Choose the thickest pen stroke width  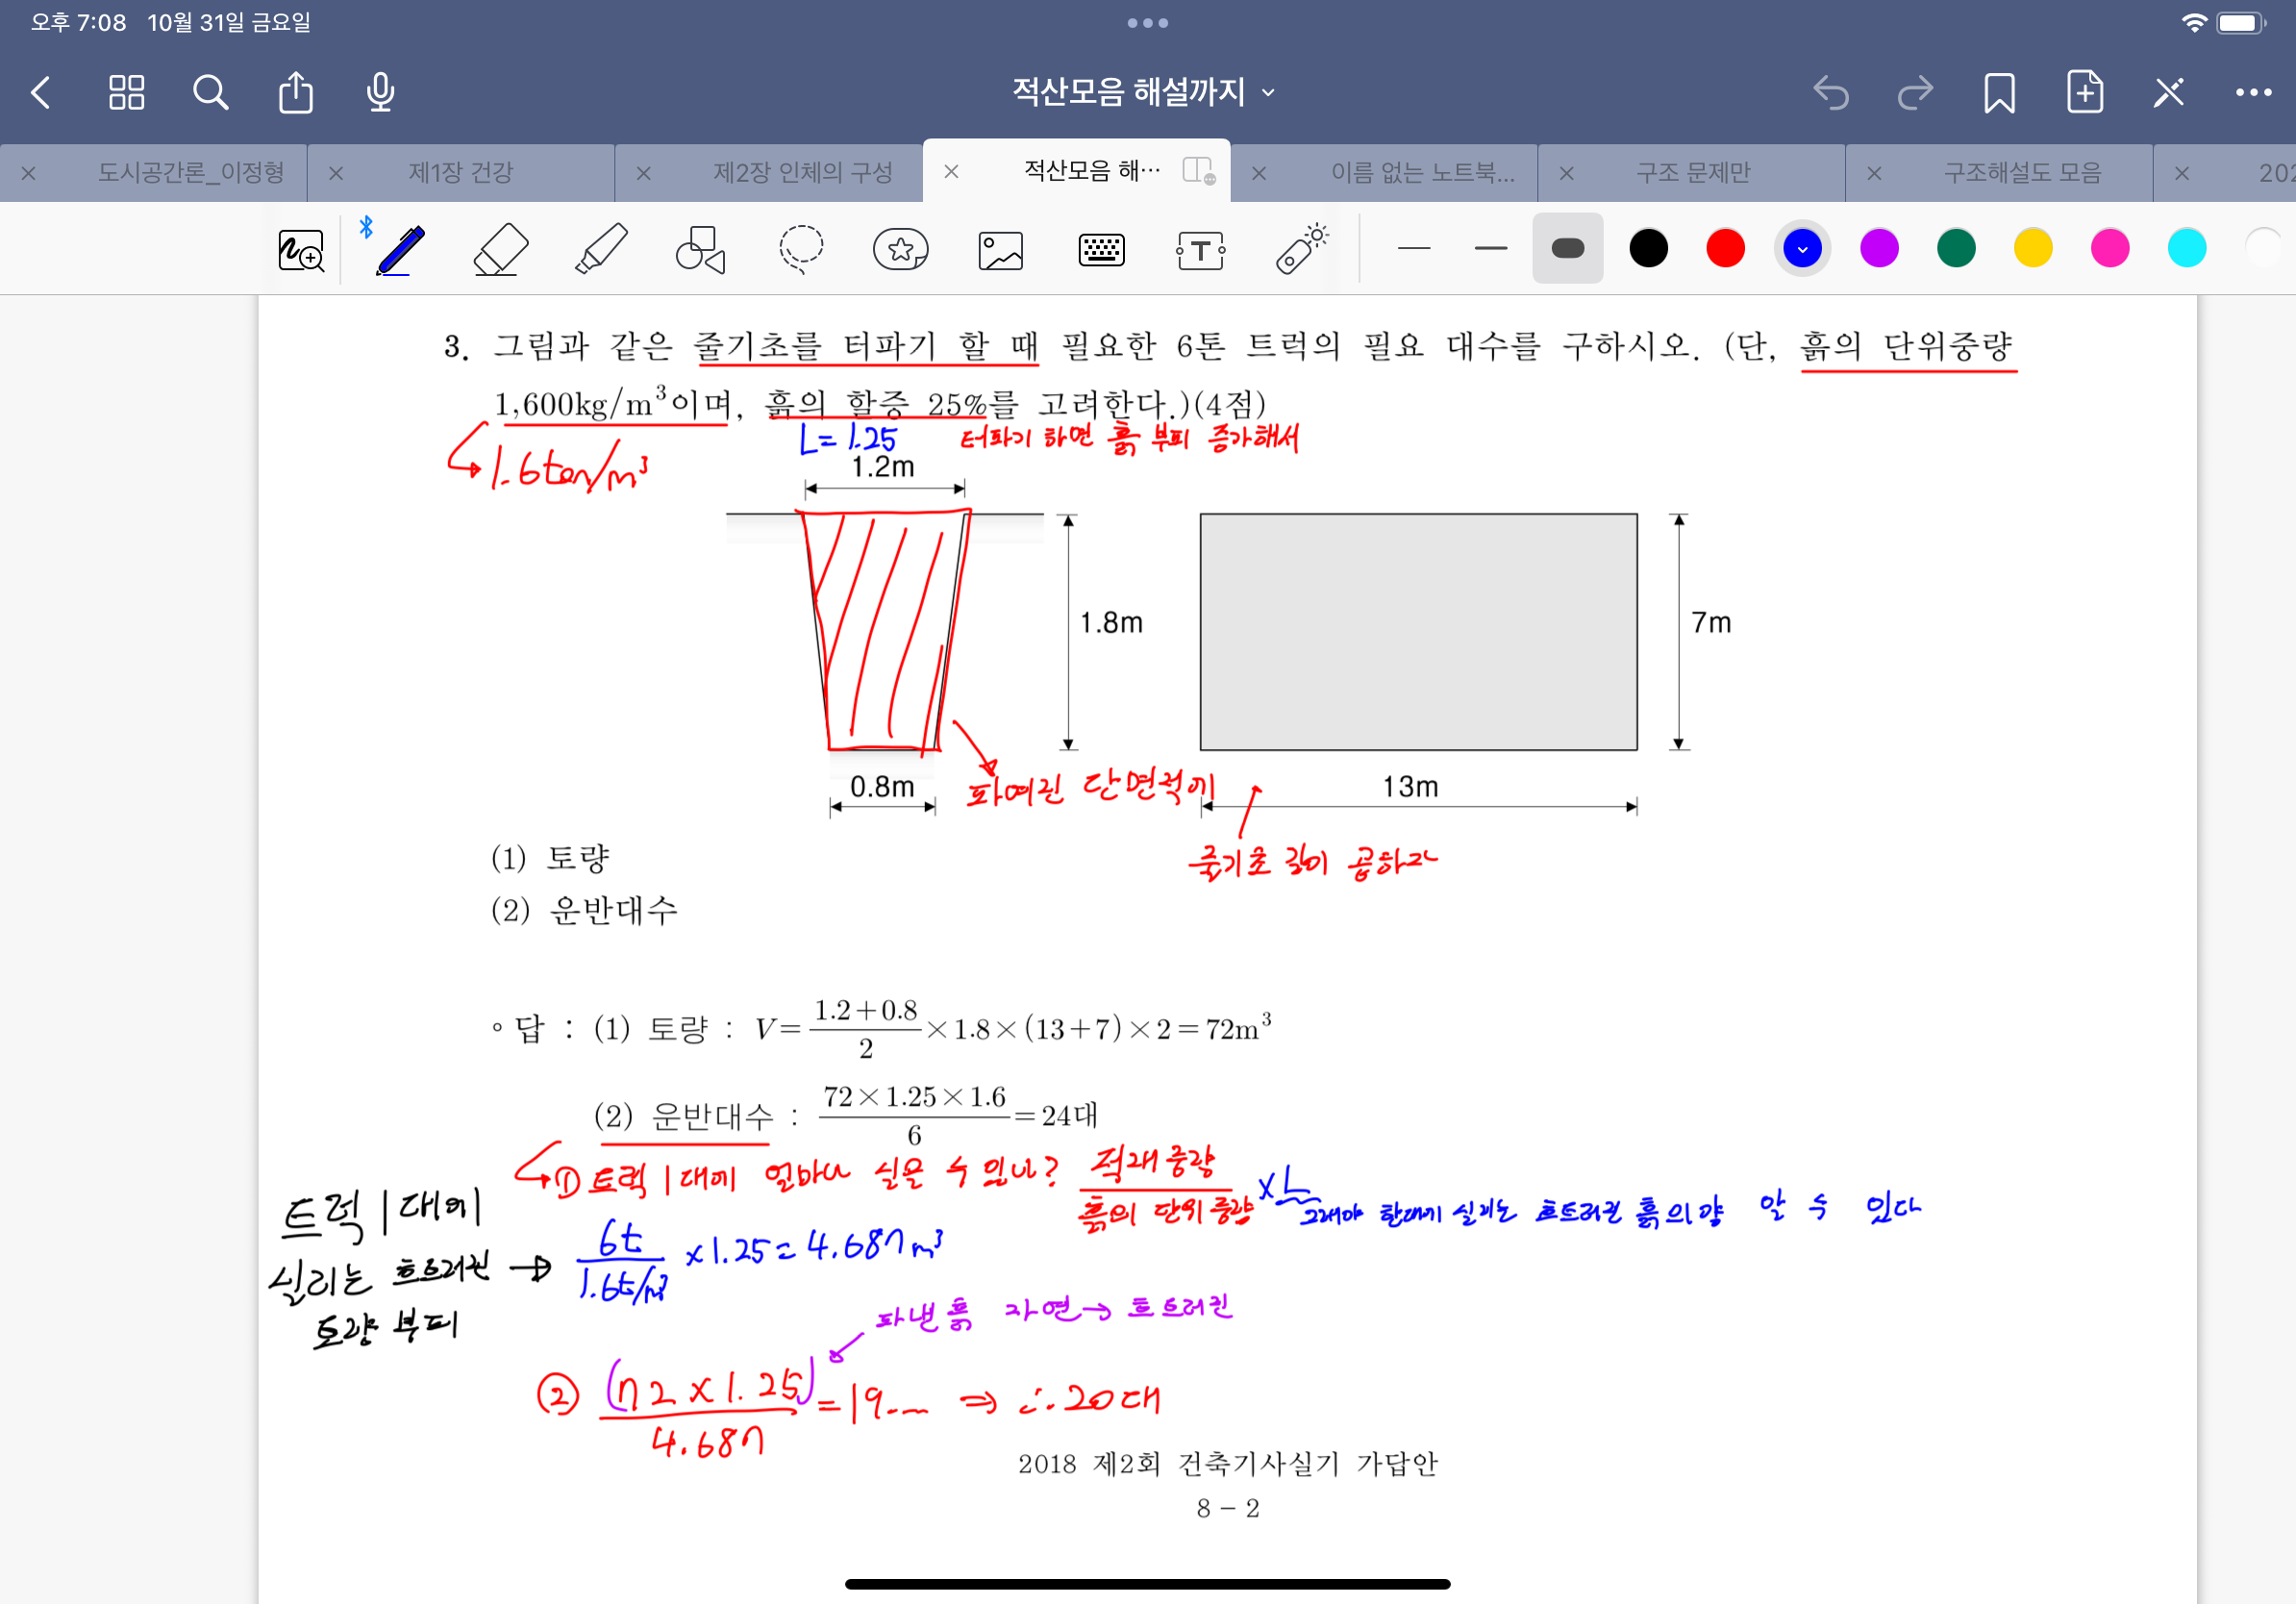click(1567, 248)
